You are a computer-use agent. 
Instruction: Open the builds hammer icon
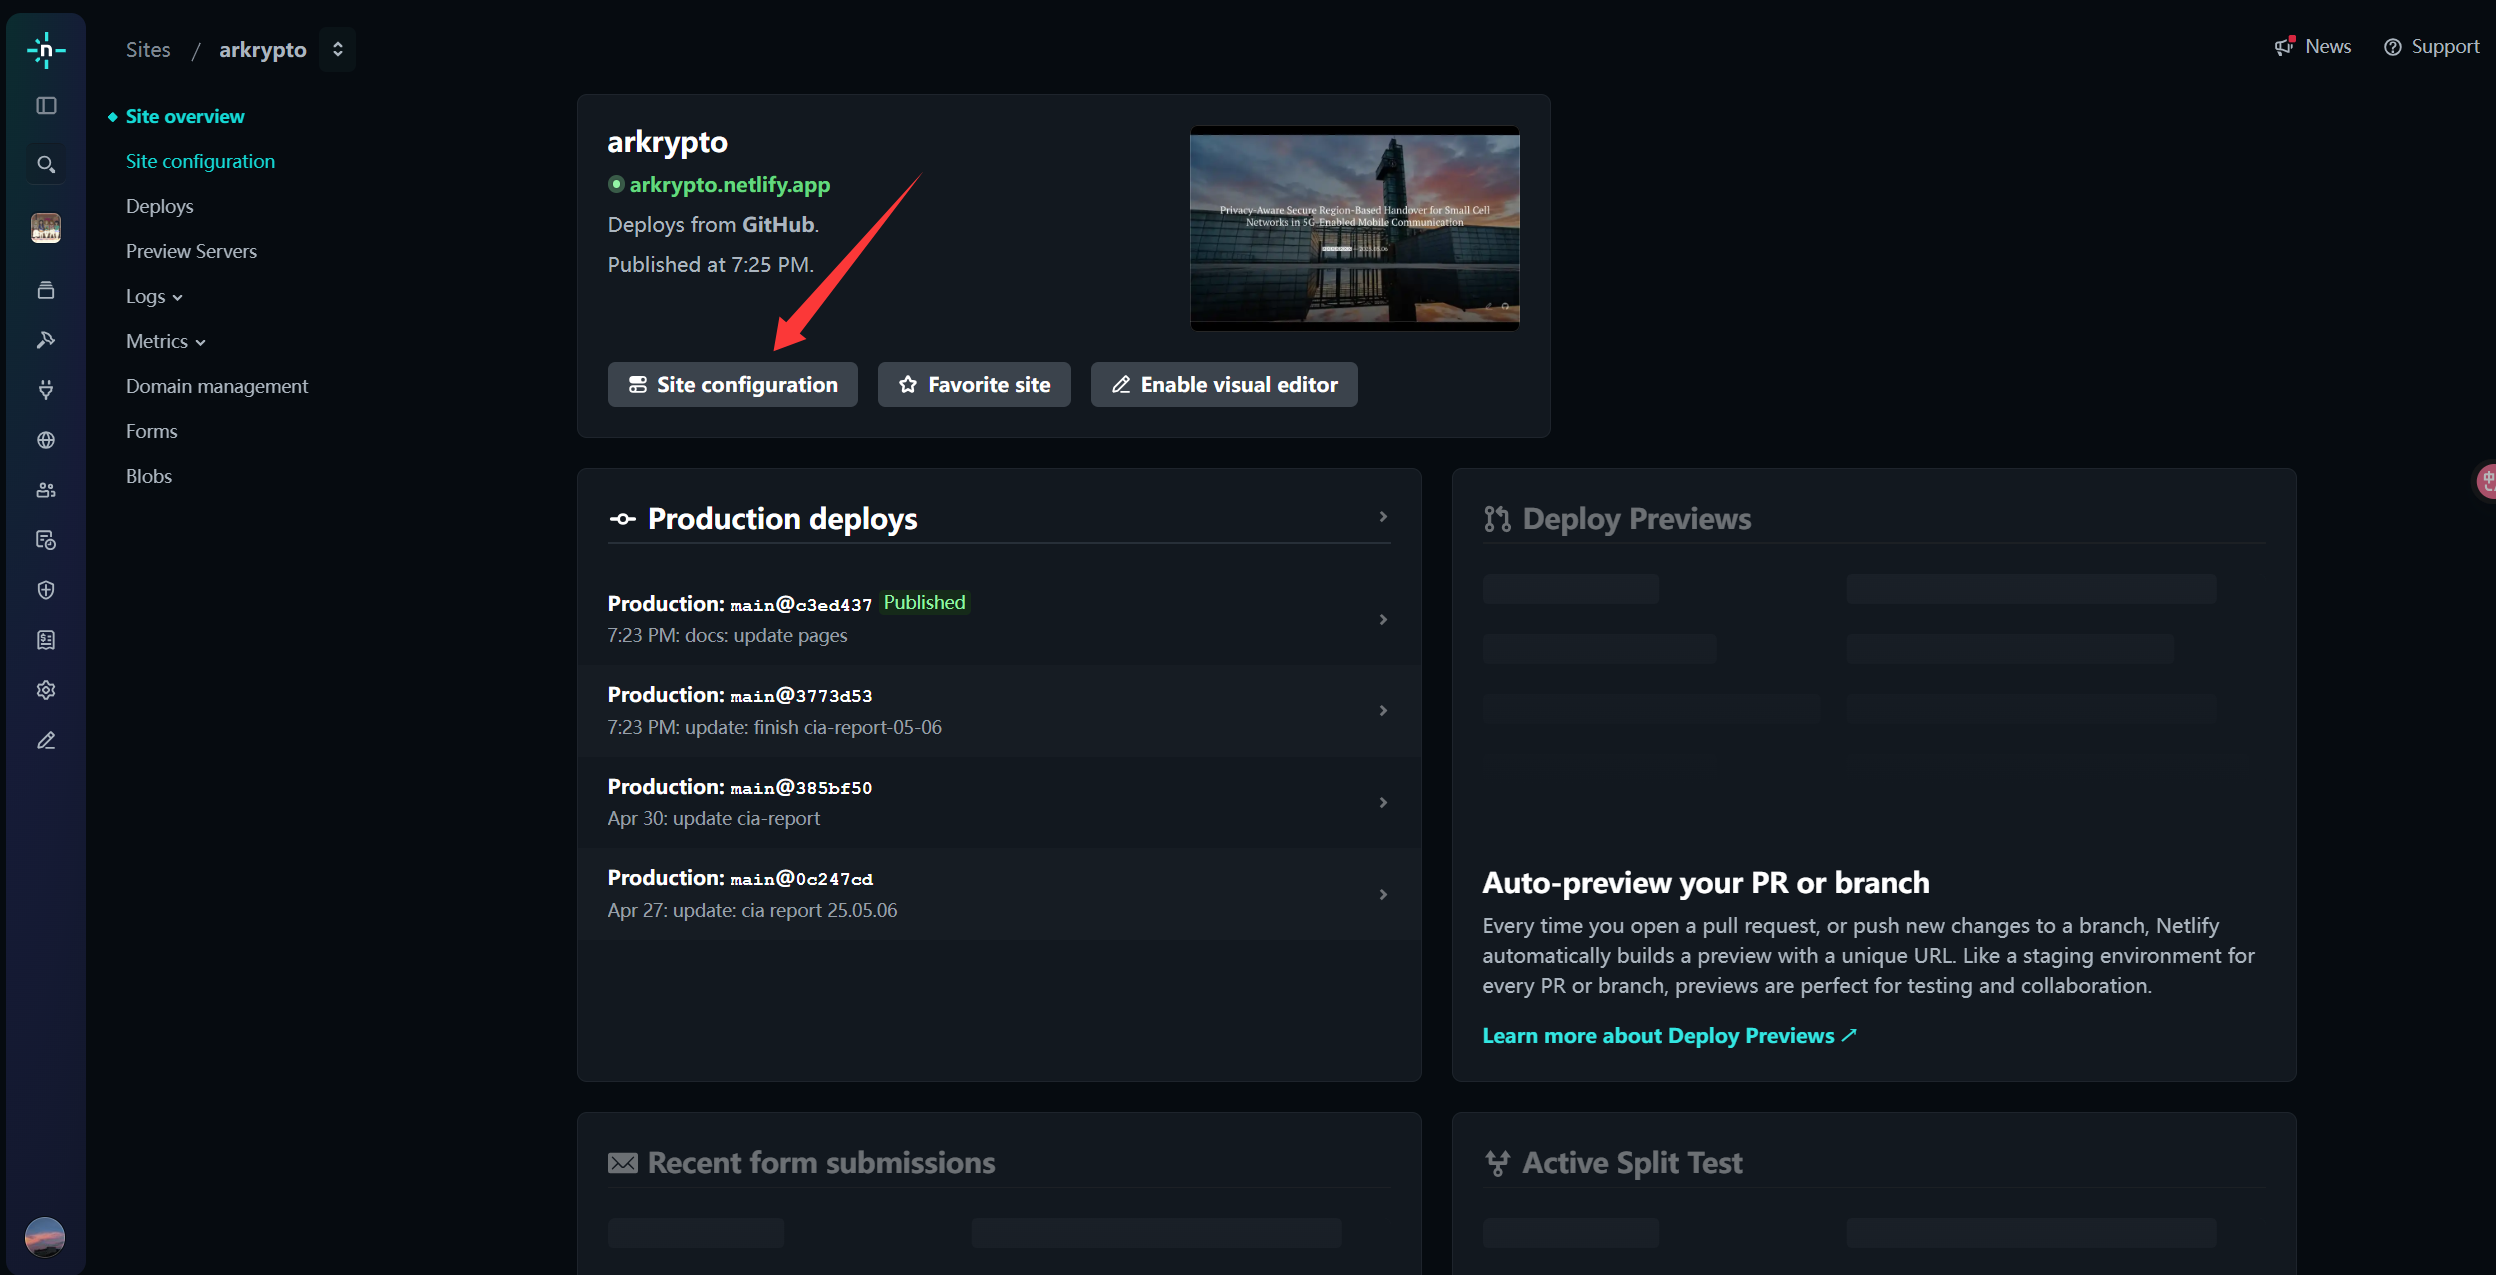pyautogui.click(x=46, y=340)
